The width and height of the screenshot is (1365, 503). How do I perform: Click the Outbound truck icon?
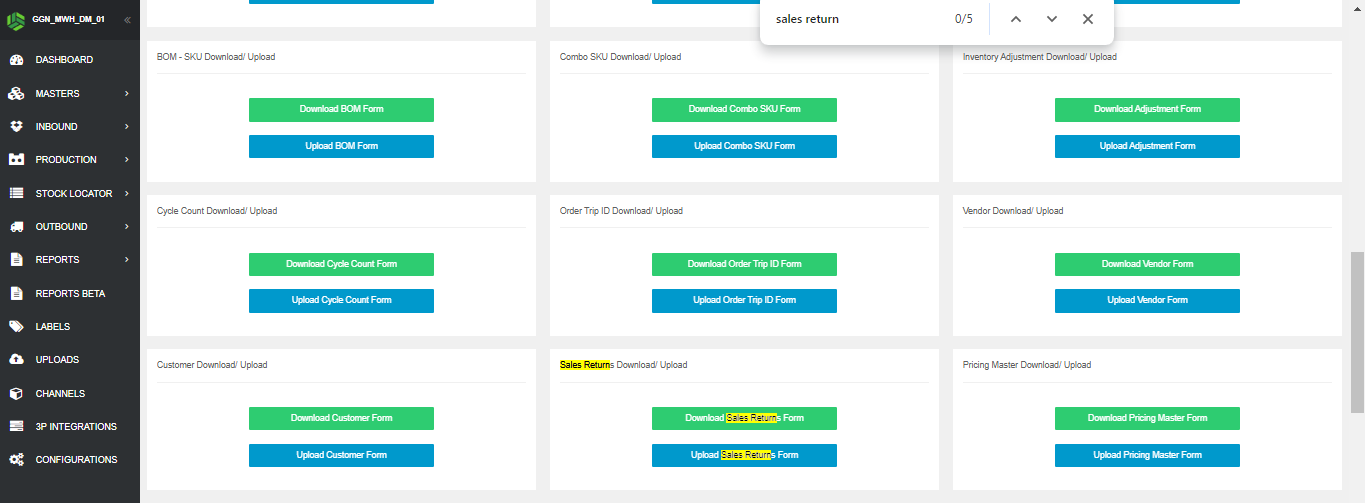click(16, 227)
